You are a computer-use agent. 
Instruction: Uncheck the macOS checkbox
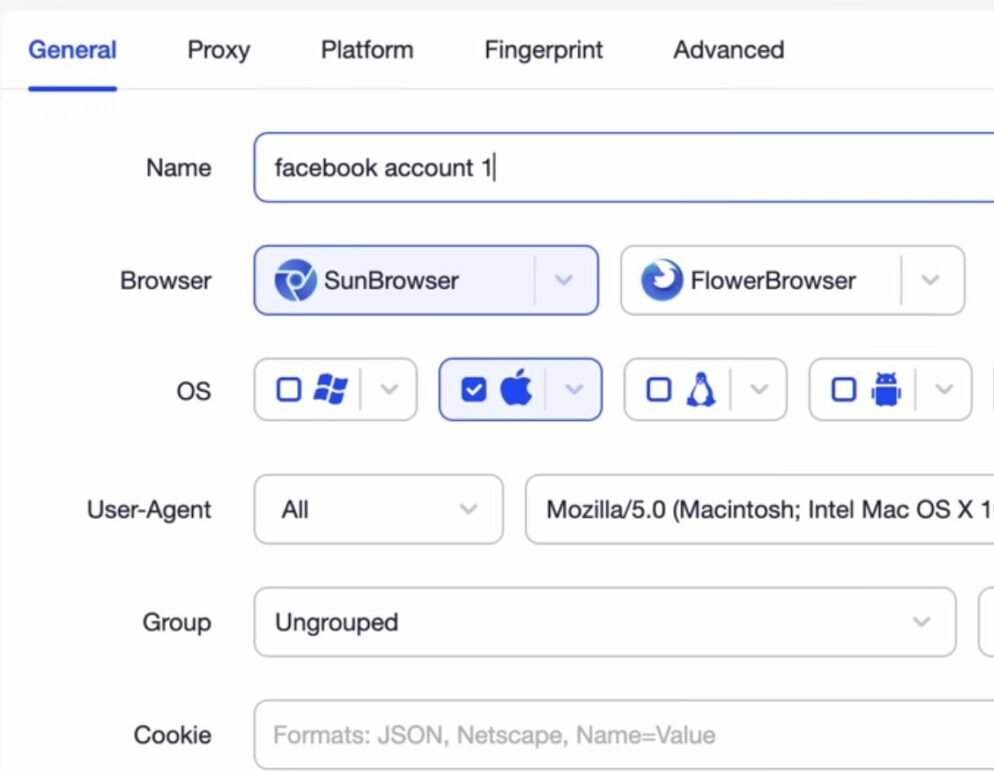tap(474, 389)
